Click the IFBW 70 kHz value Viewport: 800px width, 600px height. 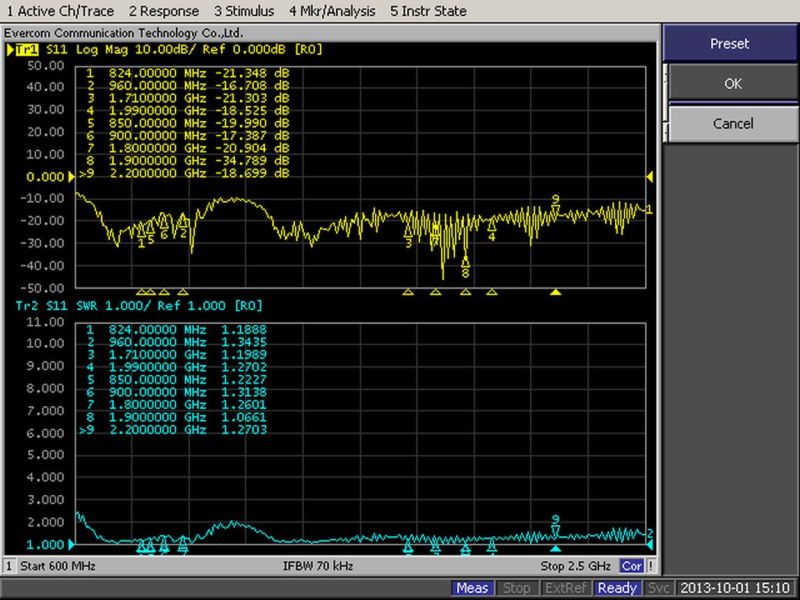point(318,566)
